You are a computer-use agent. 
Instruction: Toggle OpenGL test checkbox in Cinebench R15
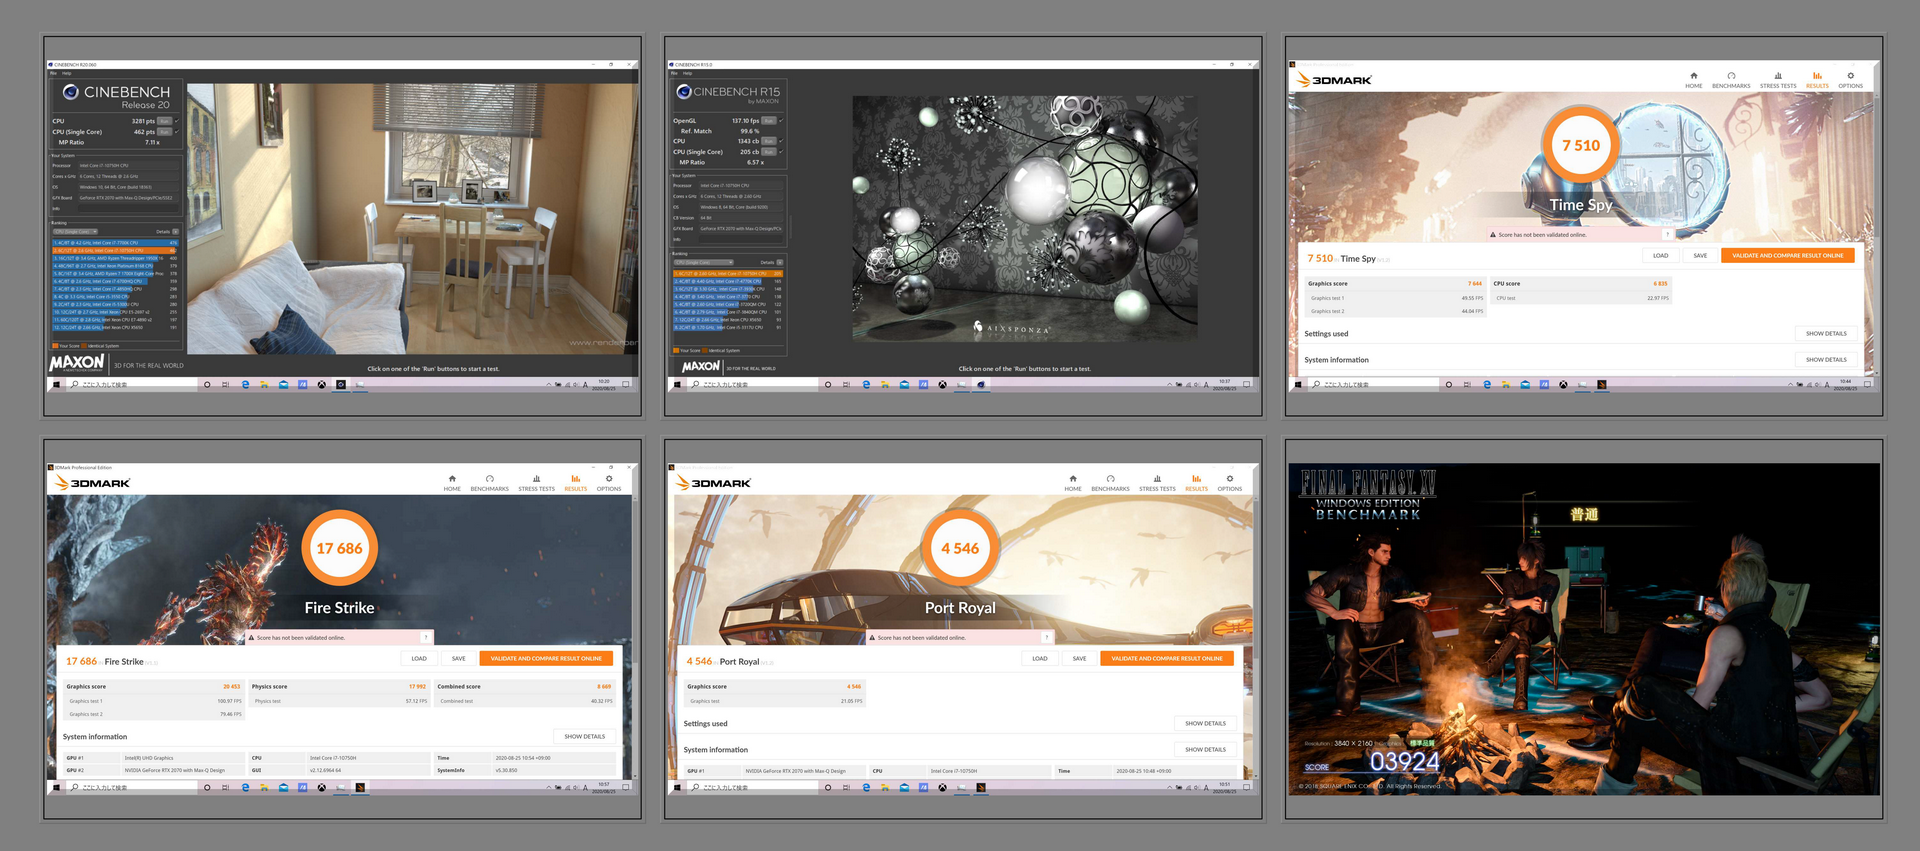pyautogui.click(x=781, y=121)
